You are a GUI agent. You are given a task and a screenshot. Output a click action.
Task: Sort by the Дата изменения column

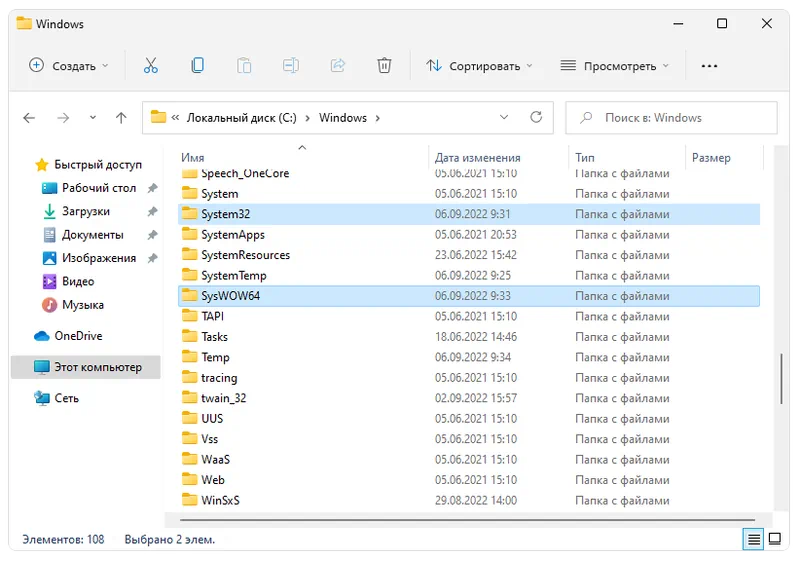pos(478,158)
